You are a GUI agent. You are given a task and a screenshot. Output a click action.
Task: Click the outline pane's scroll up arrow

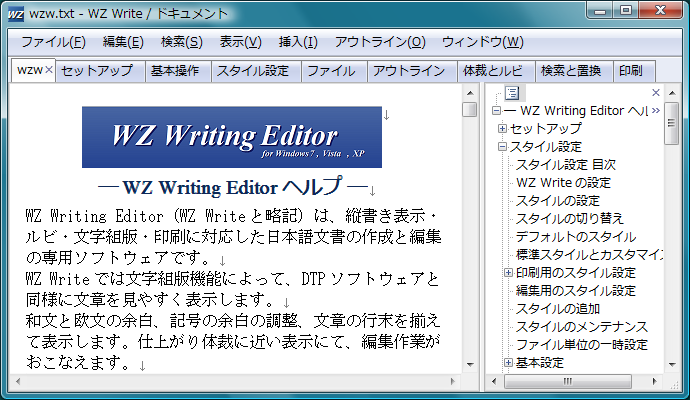pyautogui.click(x=672, y=93)
